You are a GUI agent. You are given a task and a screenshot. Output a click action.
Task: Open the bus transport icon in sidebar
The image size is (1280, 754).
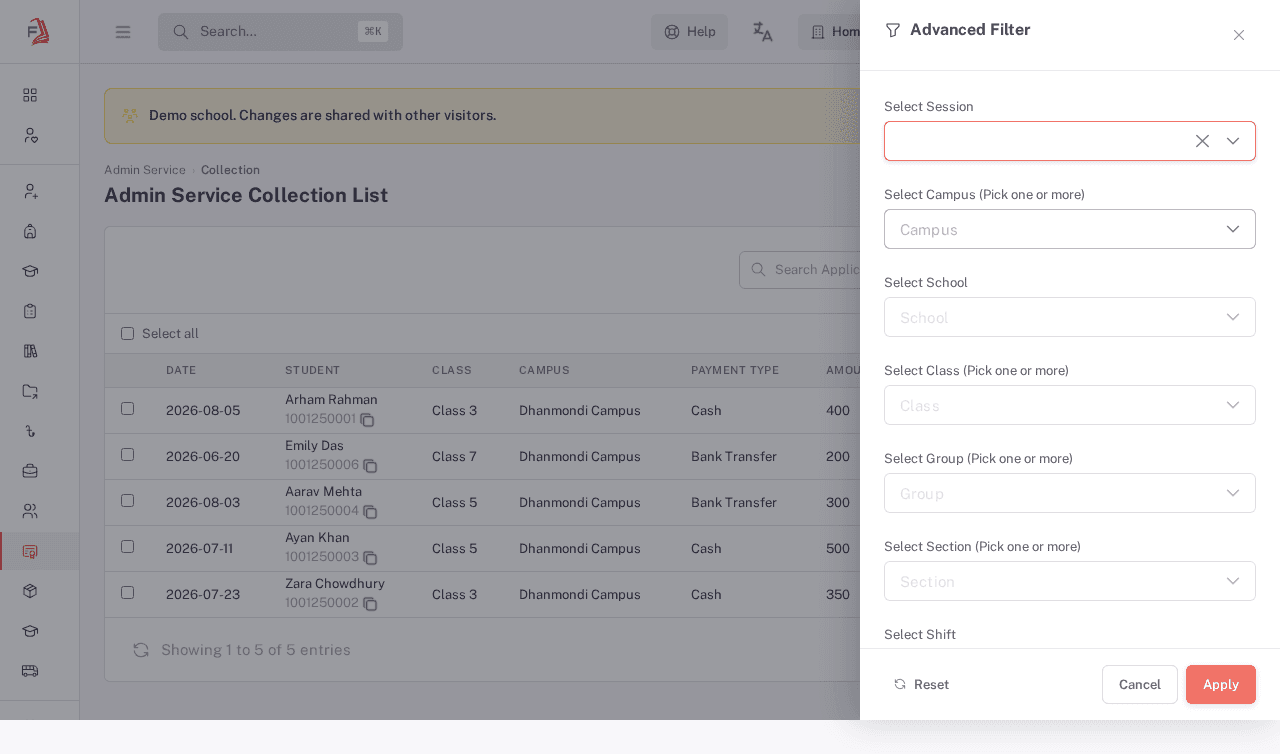(30, 671)
